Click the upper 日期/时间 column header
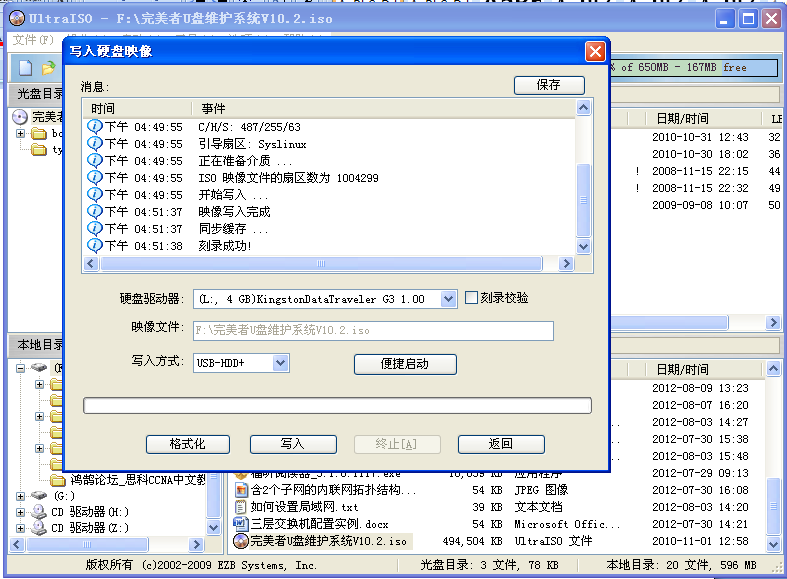787x579 pixels. pyautogui.click(x=703, y=119)
